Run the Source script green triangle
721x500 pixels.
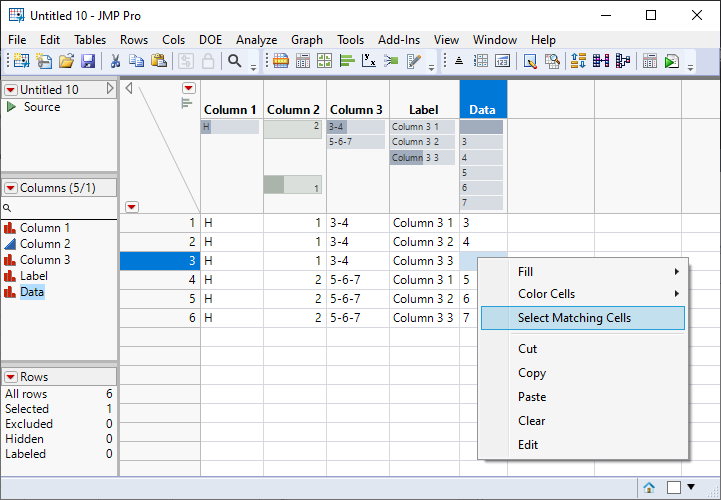coord(11,107)
